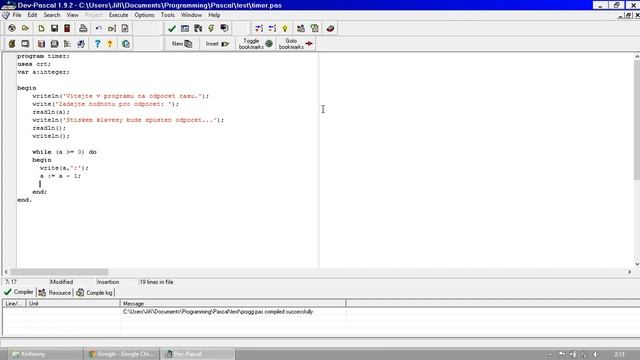Run the program window icon
The height and width of the screenshot is (360, 640).
pyautogui.click(x=185, y=28)
